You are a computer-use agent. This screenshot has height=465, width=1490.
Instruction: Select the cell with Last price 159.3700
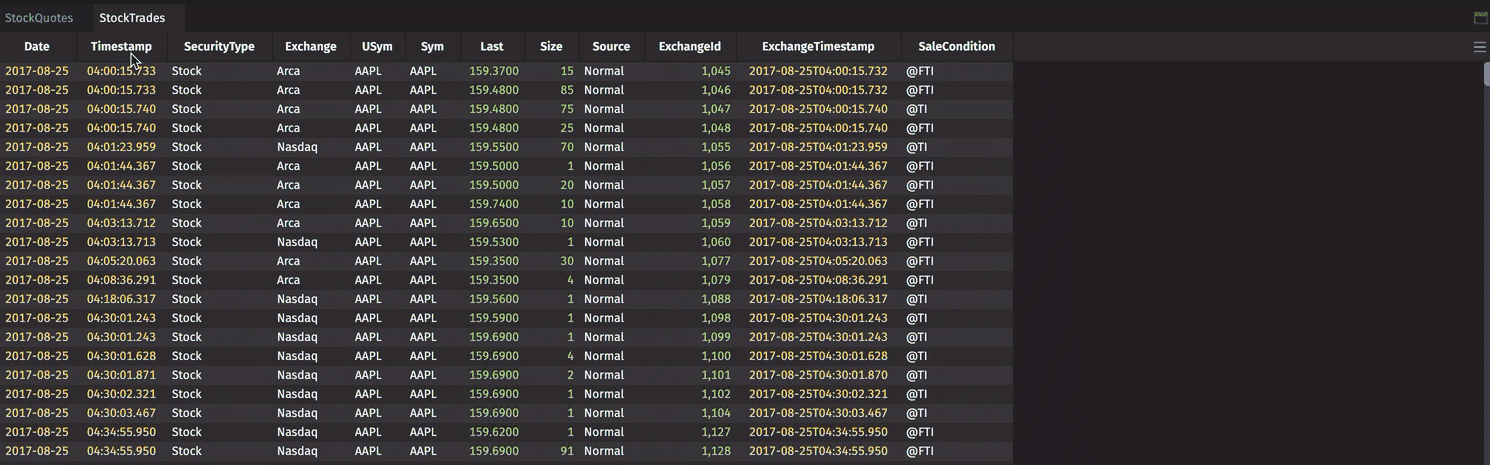494,71
